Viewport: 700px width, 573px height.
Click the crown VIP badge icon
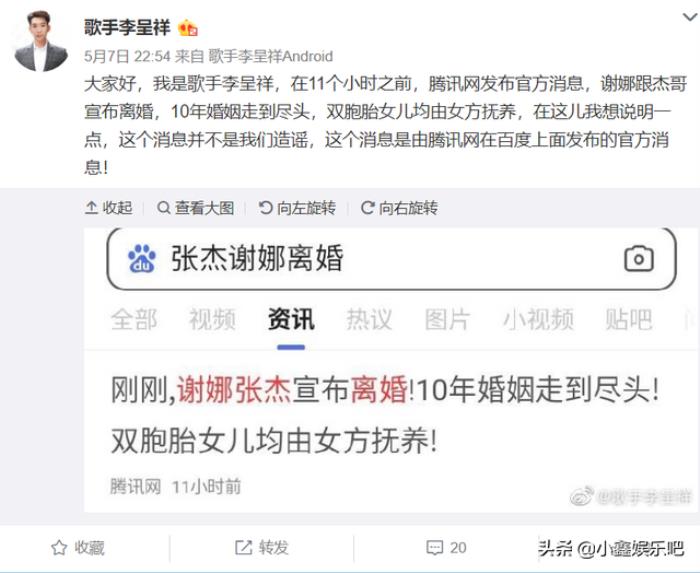point(188,28)
